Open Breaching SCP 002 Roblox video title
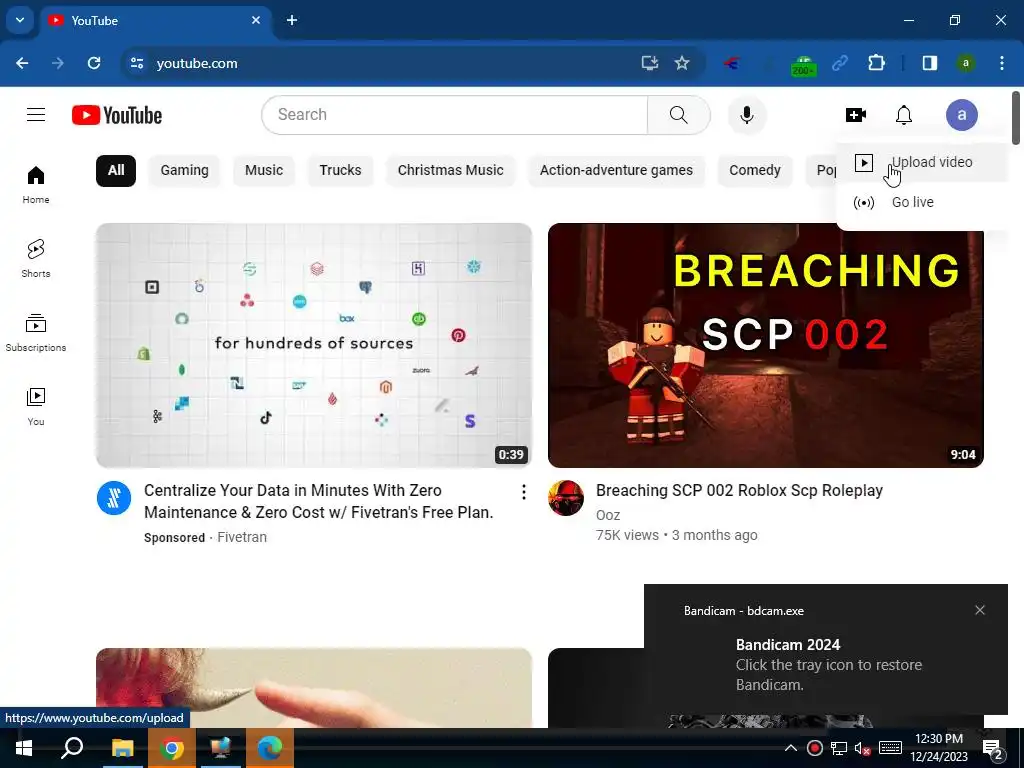 pos(739,490)
